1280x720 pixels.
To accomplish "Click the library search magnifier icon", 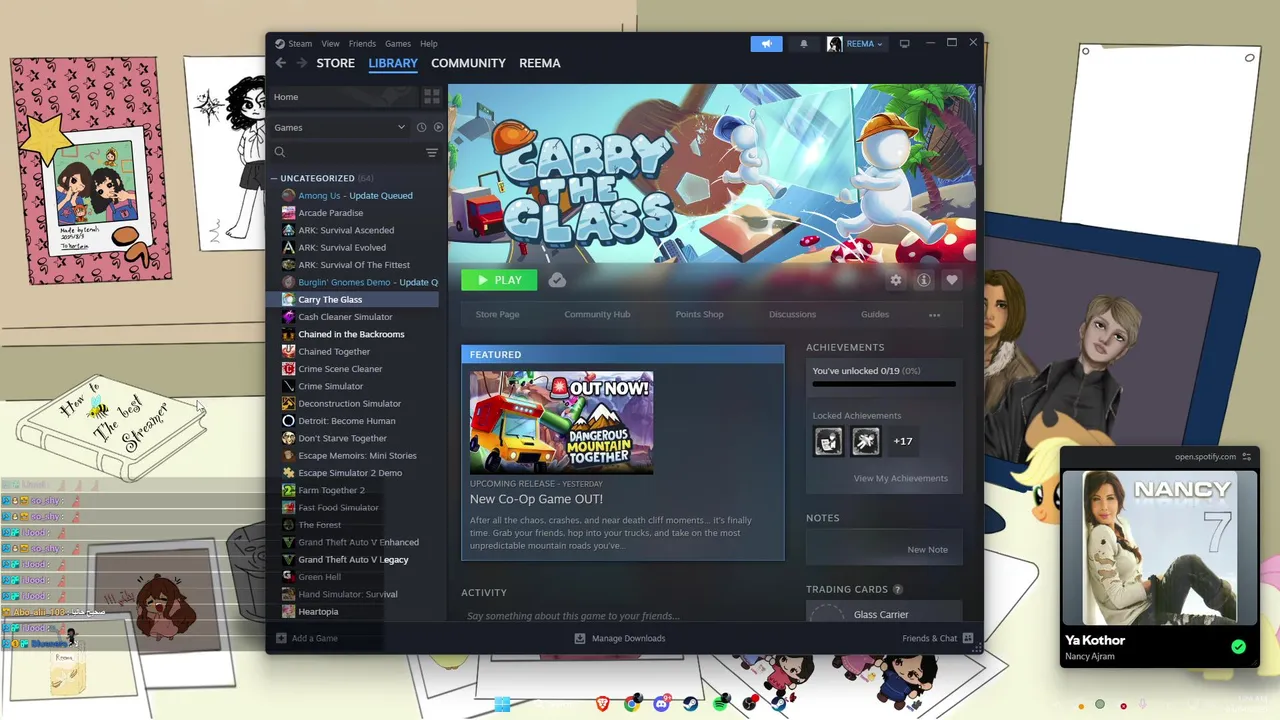I will pos(280,153).
